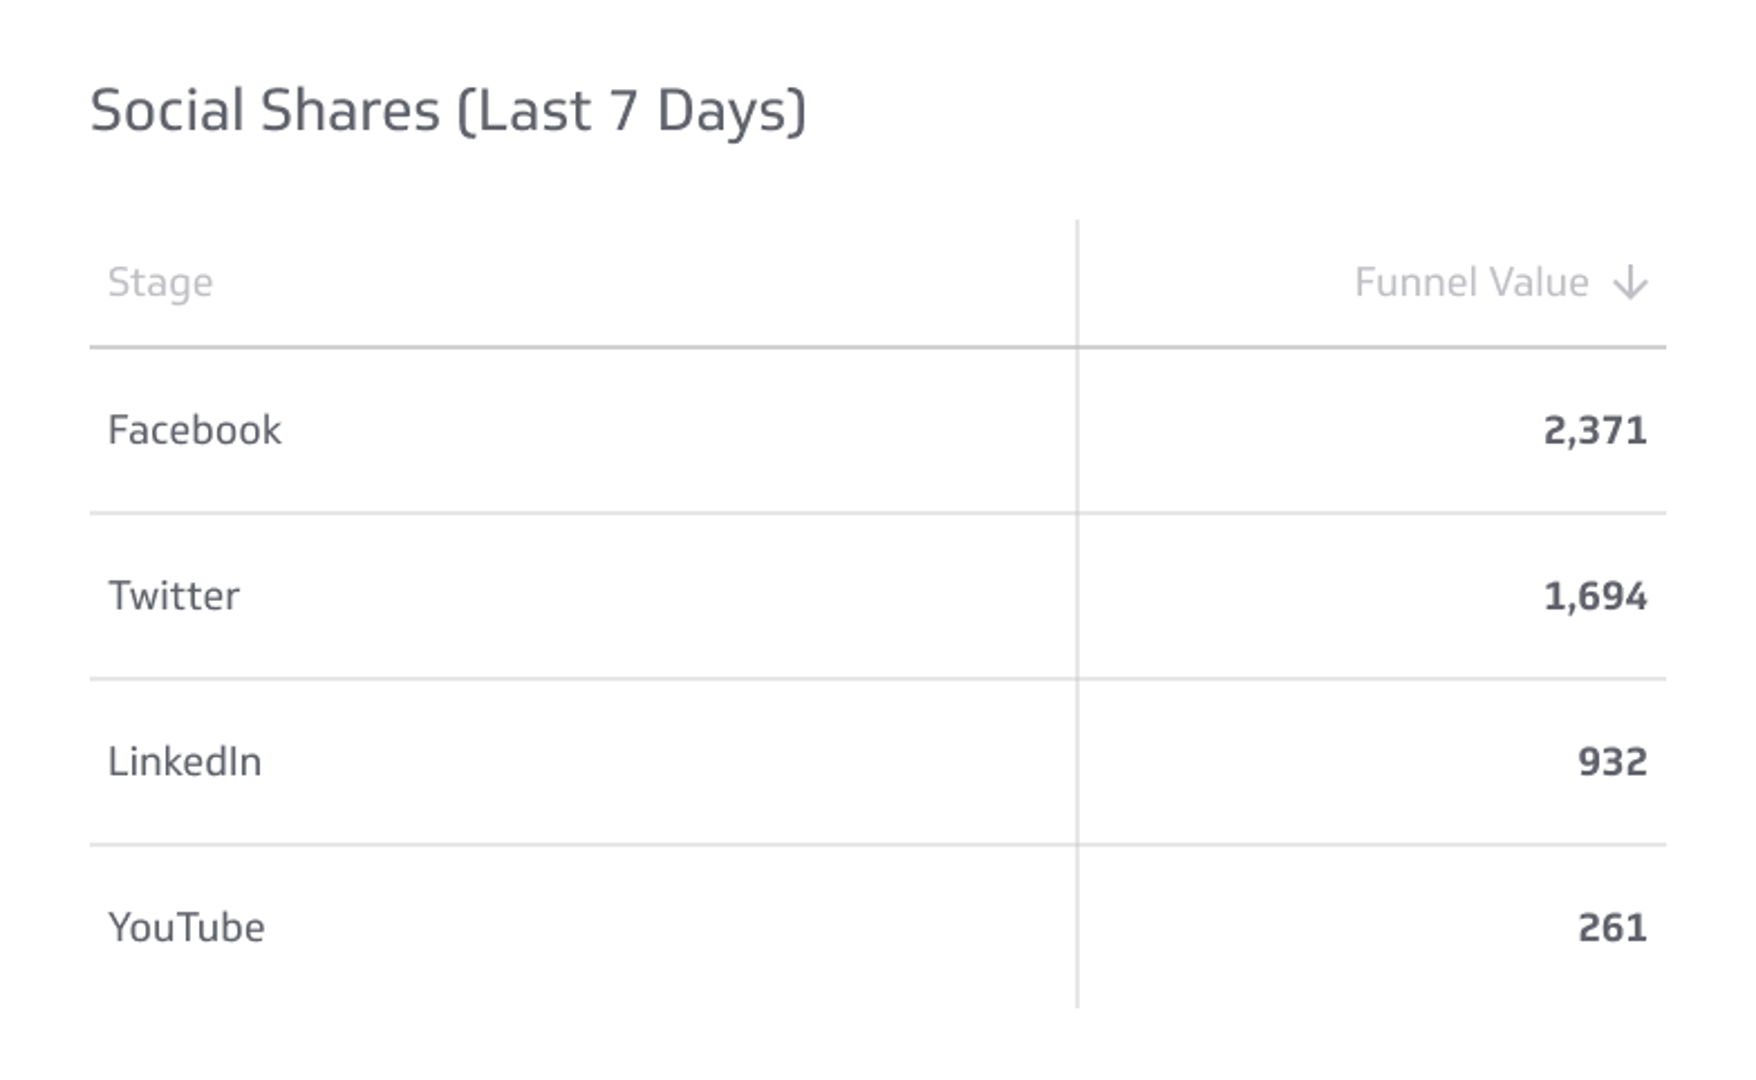Image resolution: width=1756 pixels, height=1080 pixels.
Task: Click the Facebook row label
Action: pos(195,430)
